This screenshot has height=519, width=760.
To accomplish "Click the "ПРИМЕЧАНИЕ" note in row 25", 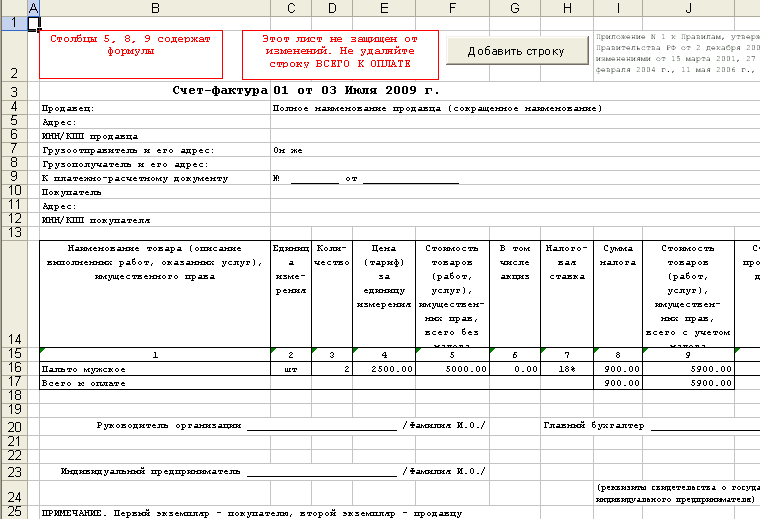I will (252, 513).
